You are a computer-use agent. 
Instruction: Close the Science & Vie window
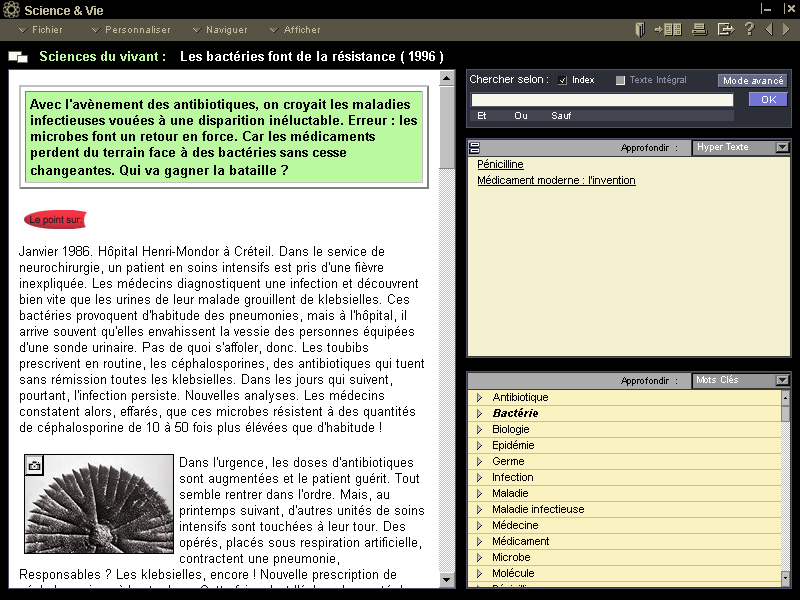789,9
